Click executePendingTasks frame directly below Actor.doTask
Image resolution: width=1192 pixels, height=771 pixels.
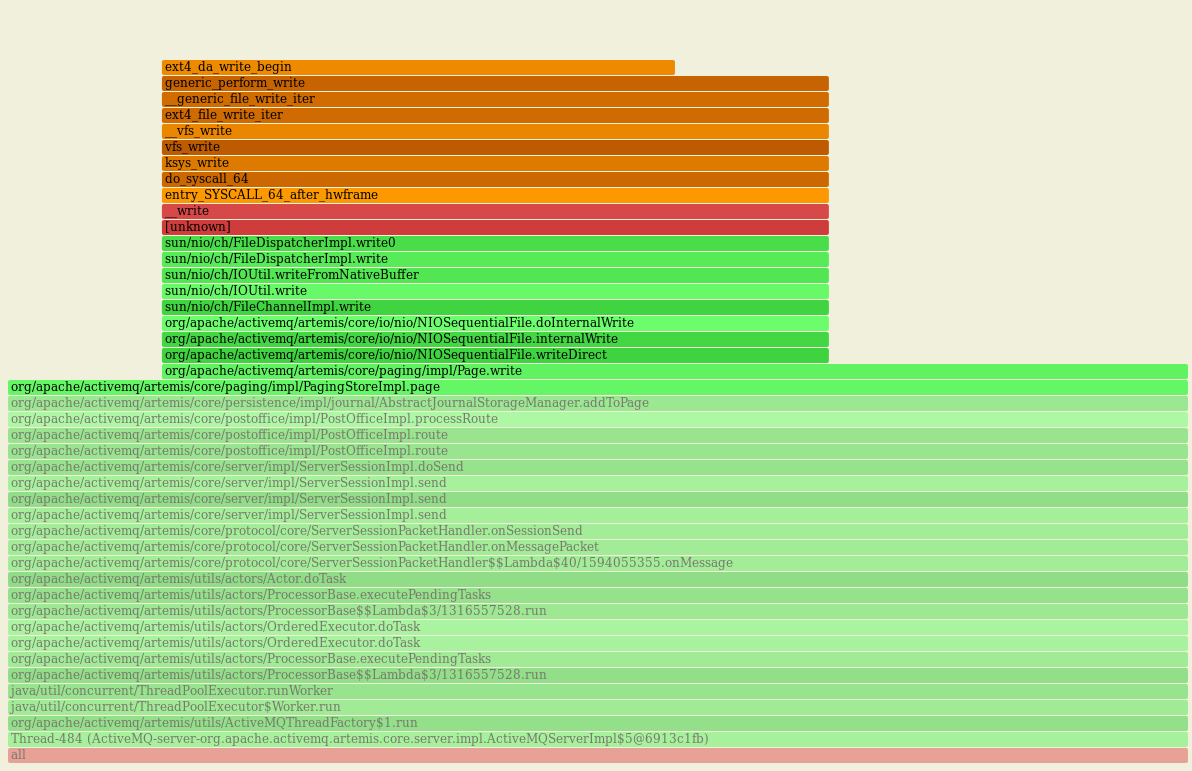(x=598, y=595)
